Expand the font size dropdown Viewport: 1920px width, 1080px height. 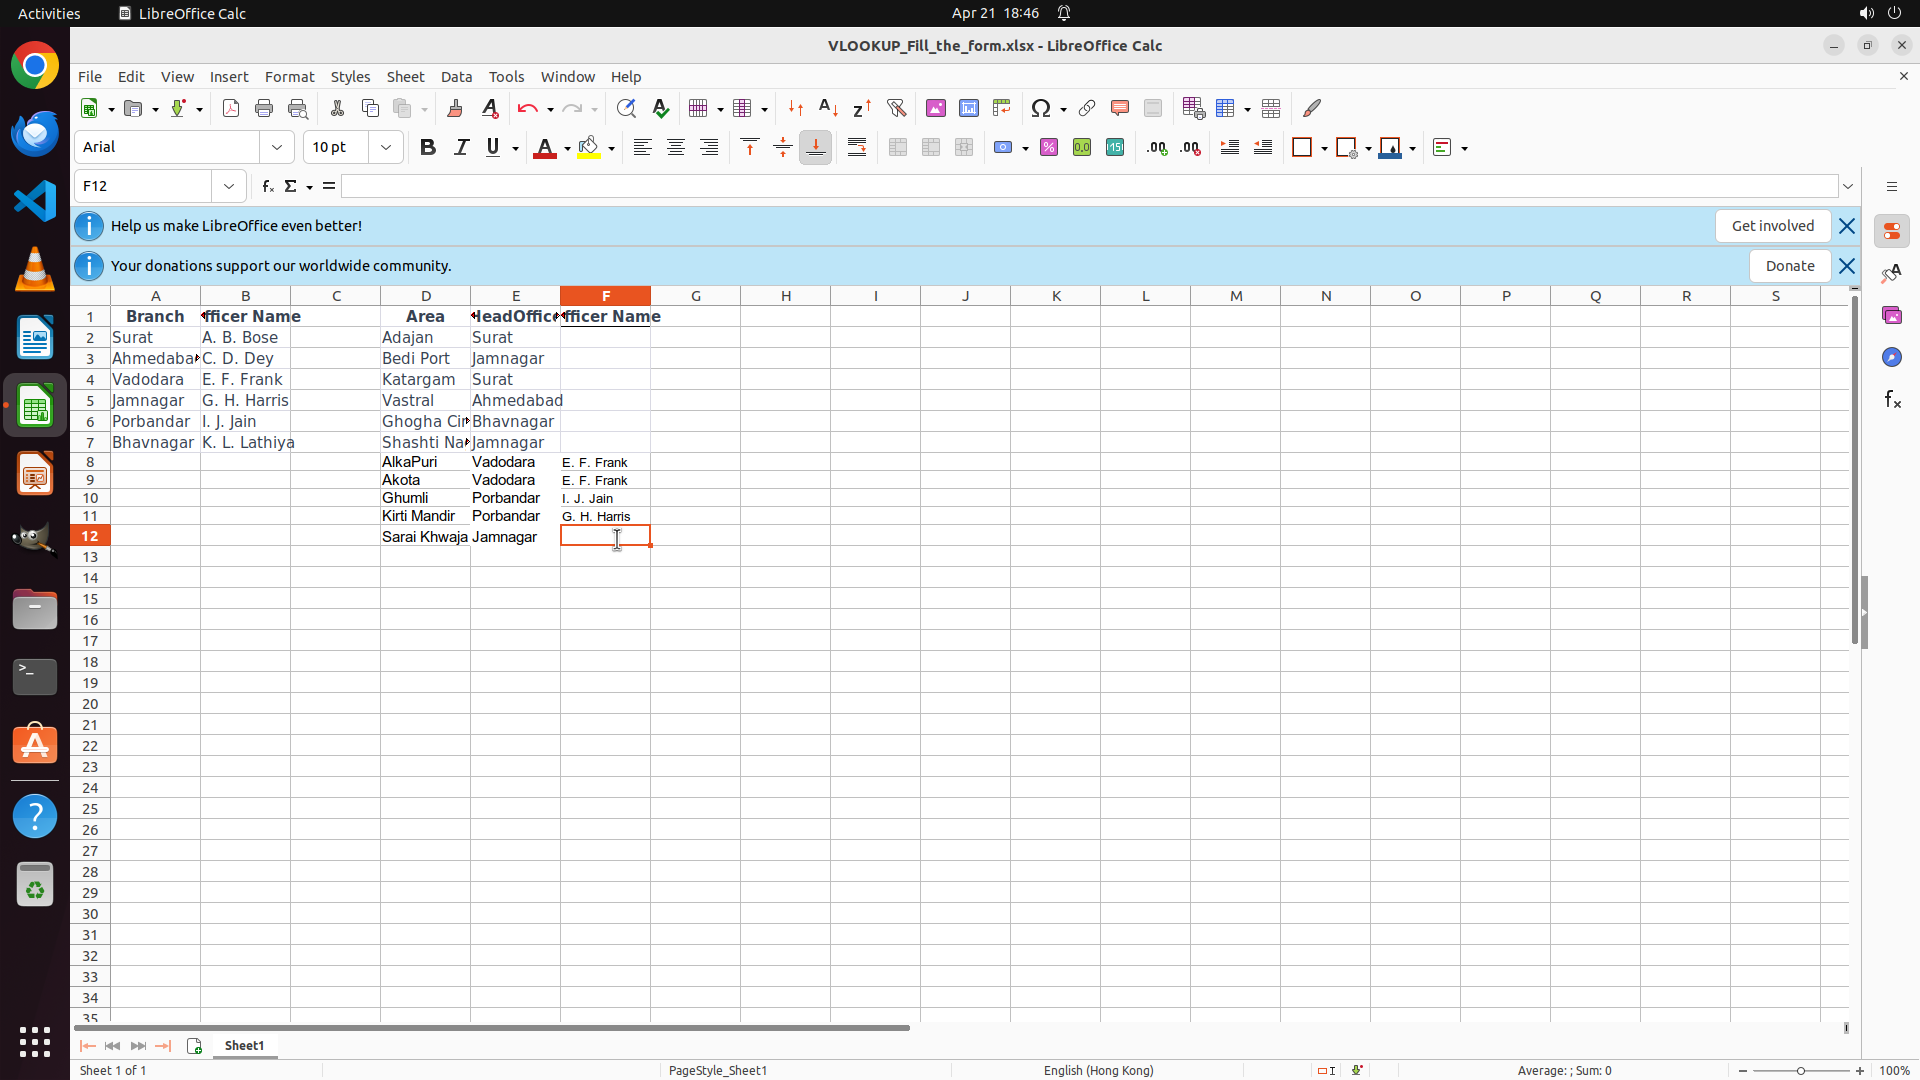(x=386, y=147)
